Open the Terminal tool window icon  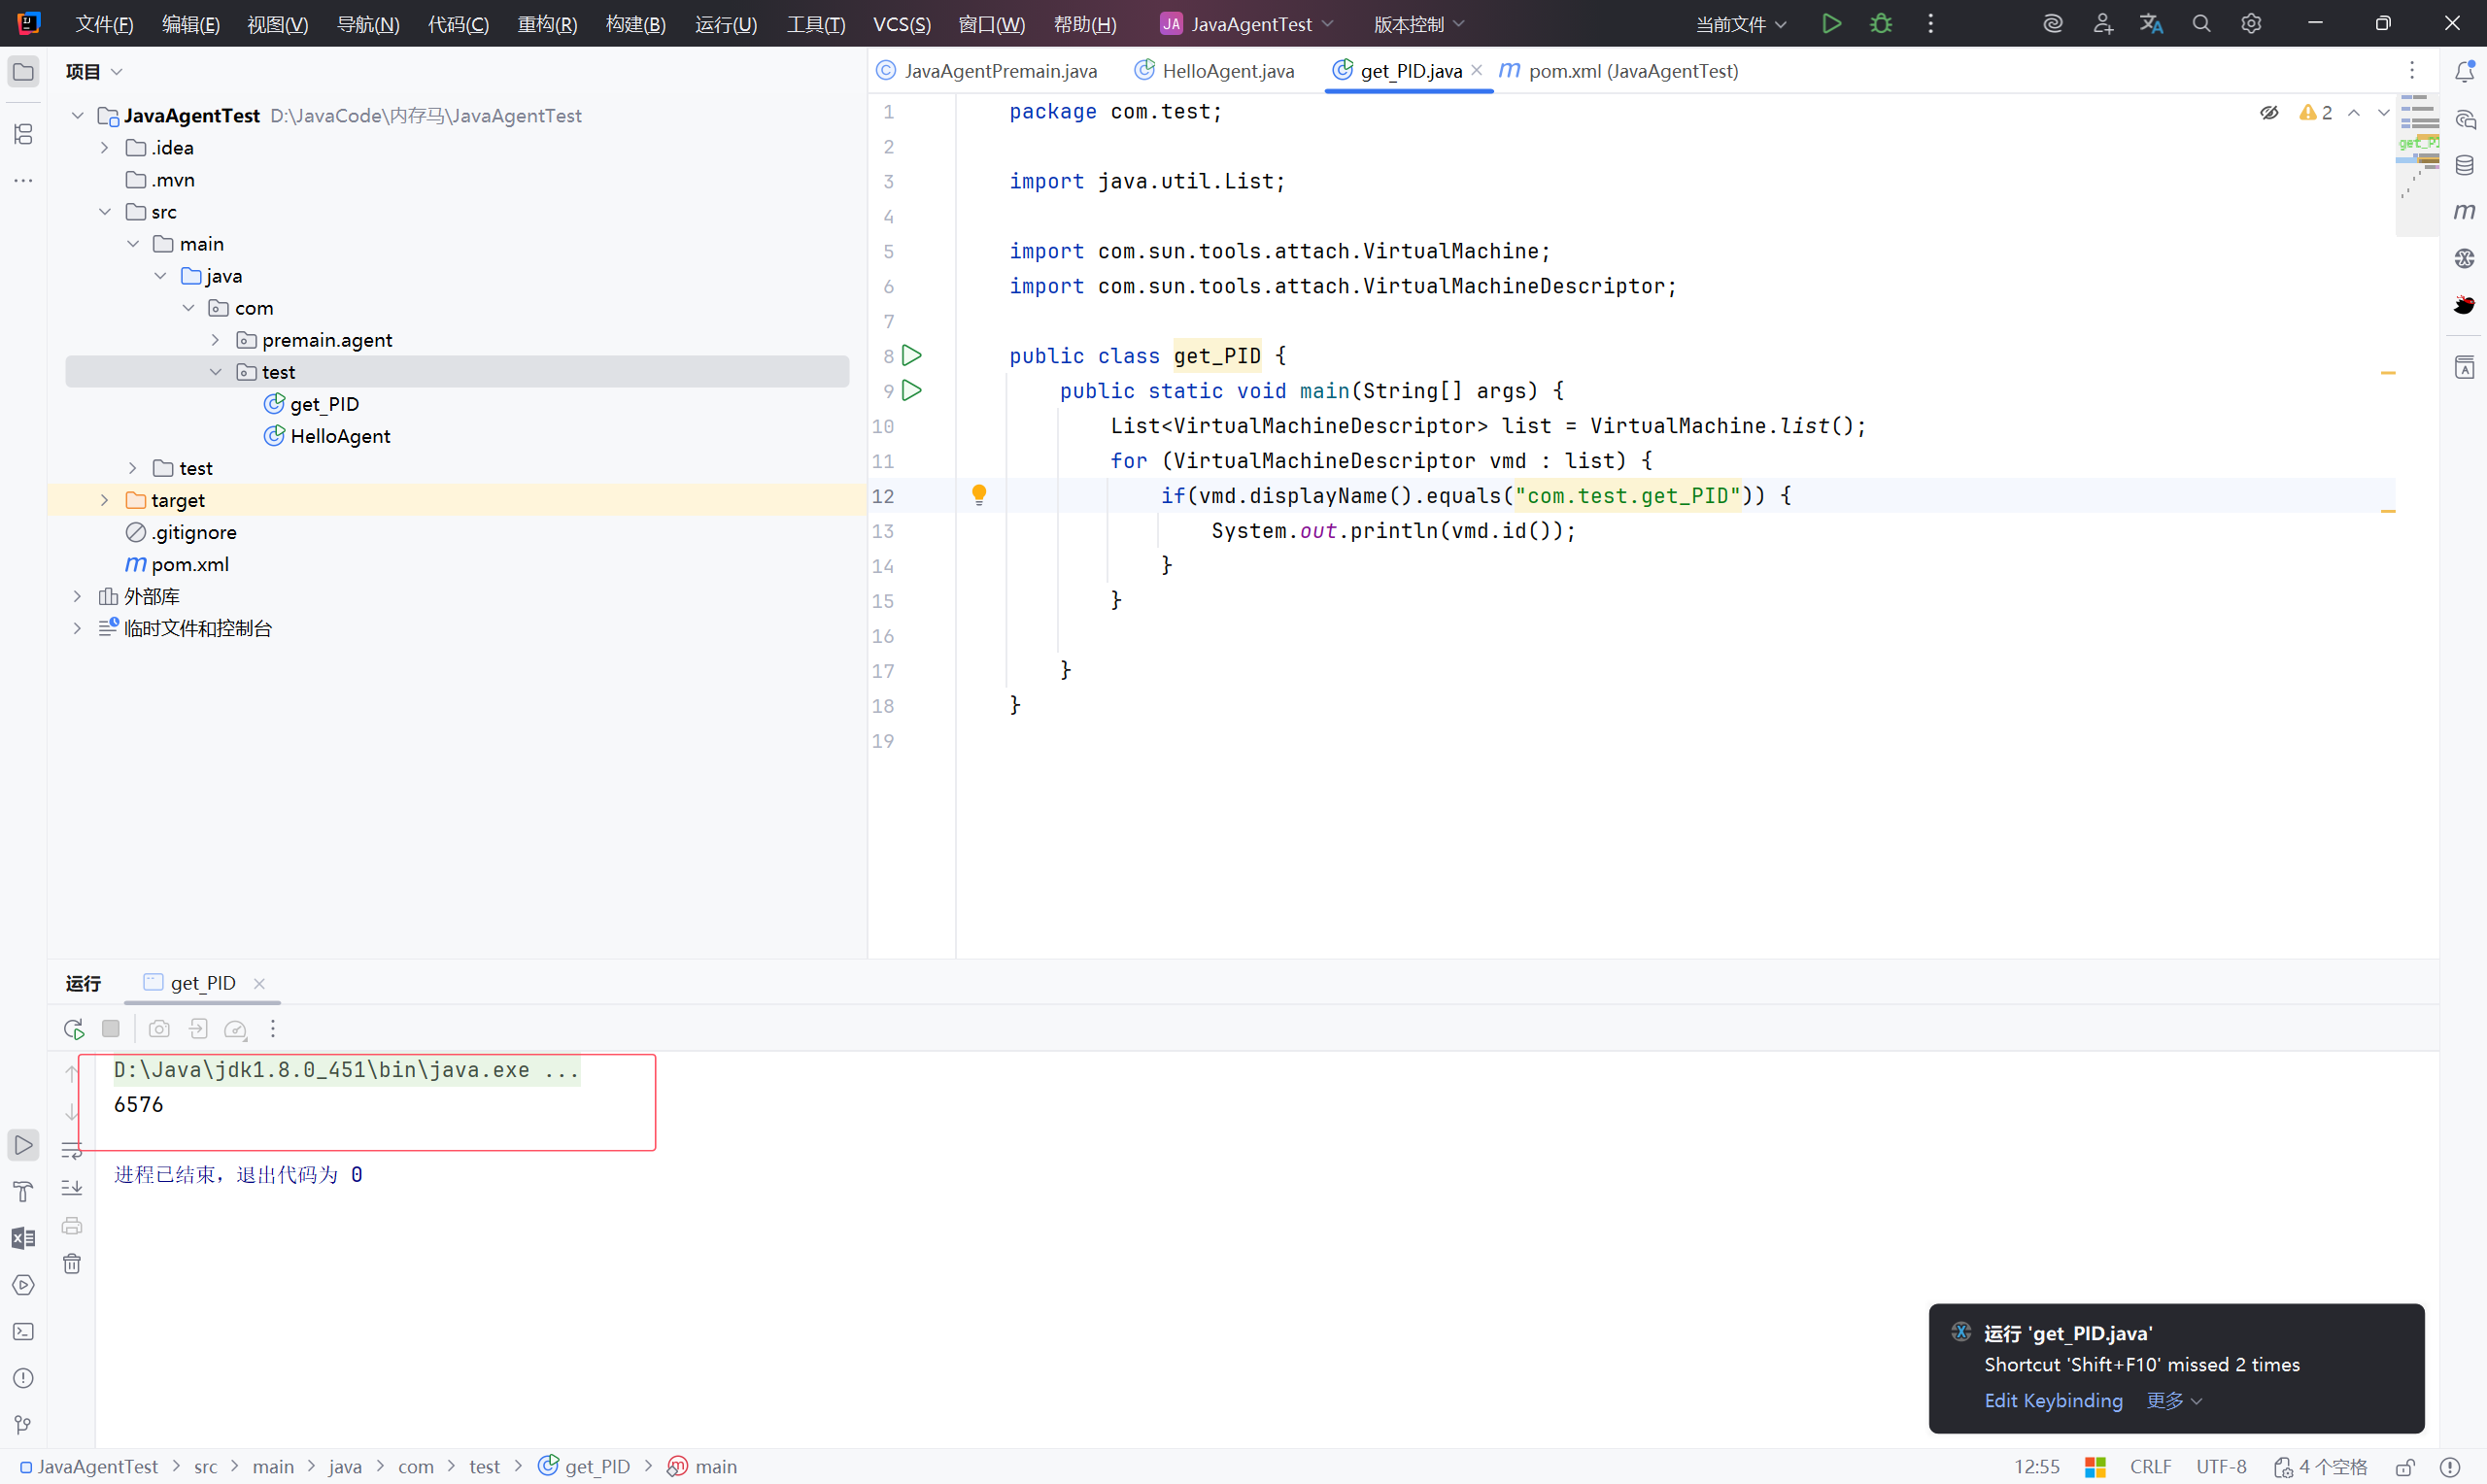[x=23, y=1332]
